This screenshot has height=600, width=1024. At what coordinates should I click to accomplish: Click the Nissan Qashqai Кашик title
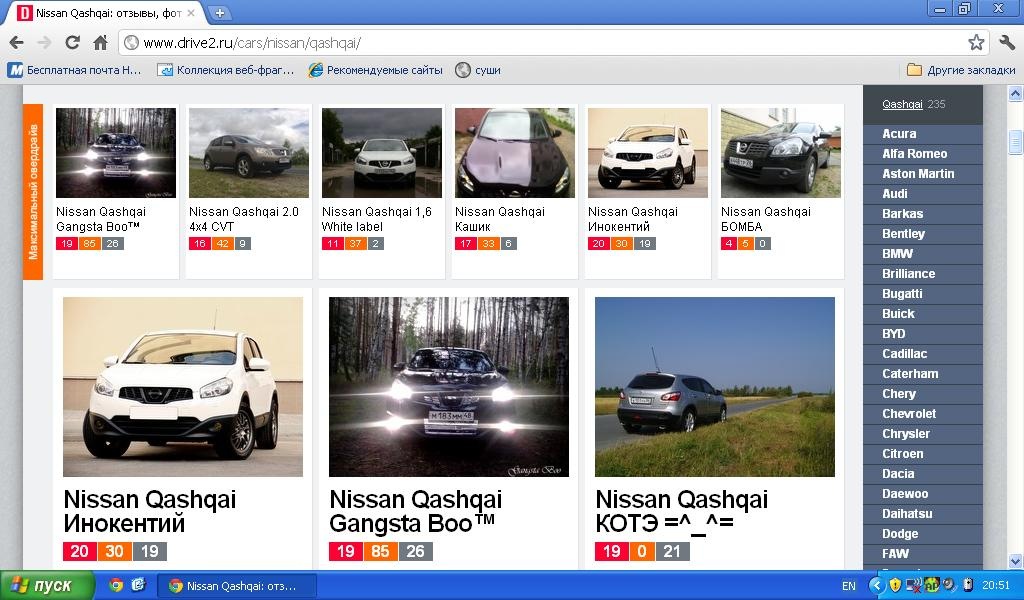[x=500, y=219]
